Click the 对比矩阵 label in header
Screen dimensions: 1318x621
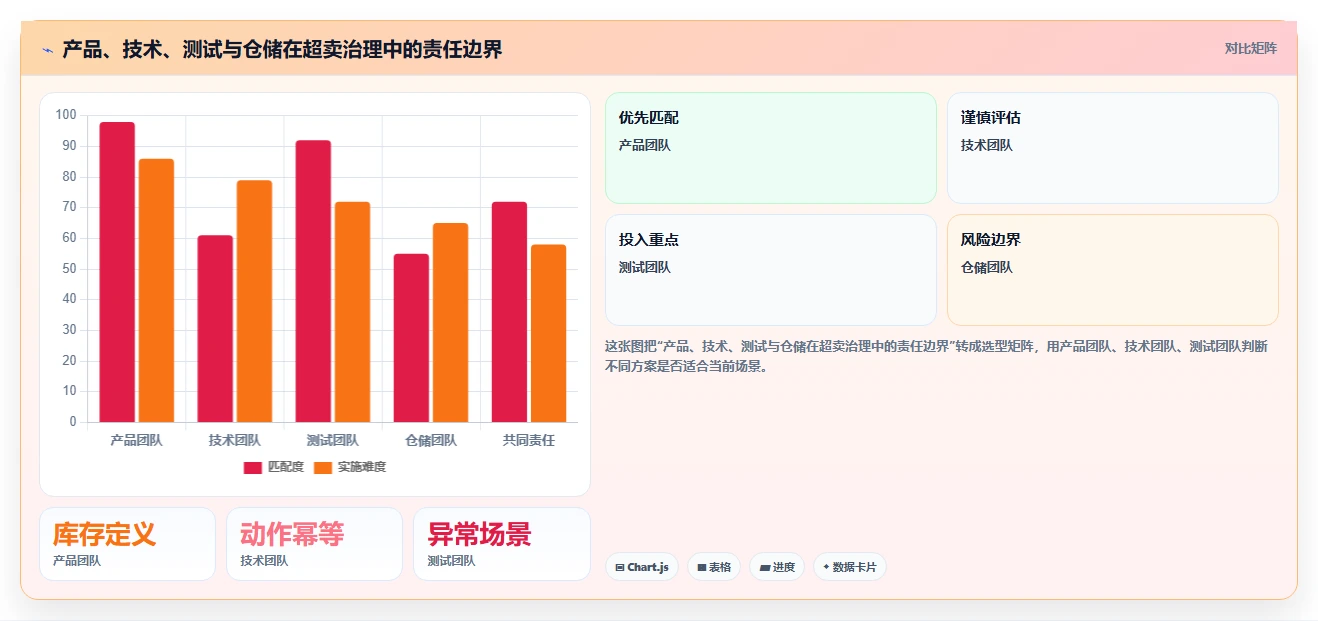(x=1250, y=48)
